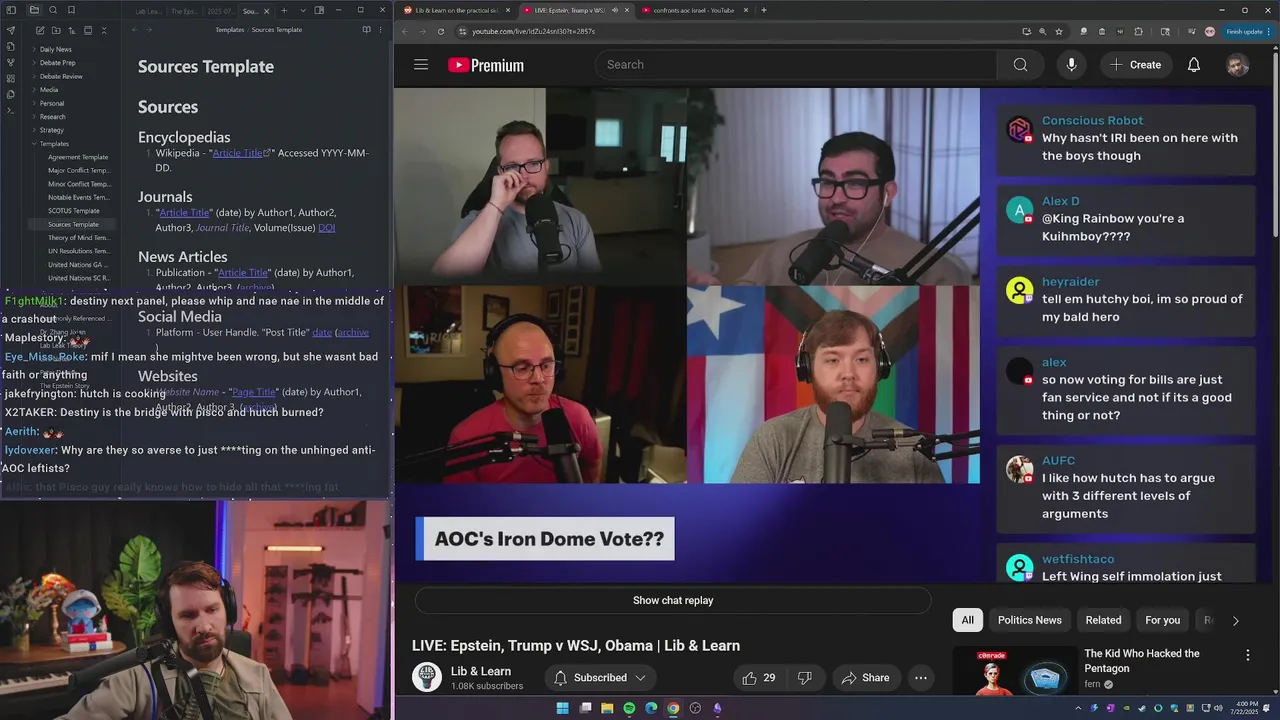Click Show chat replay button
Image resolution: width=1280 pixels, height=720 pixels.
pos(673,601)
